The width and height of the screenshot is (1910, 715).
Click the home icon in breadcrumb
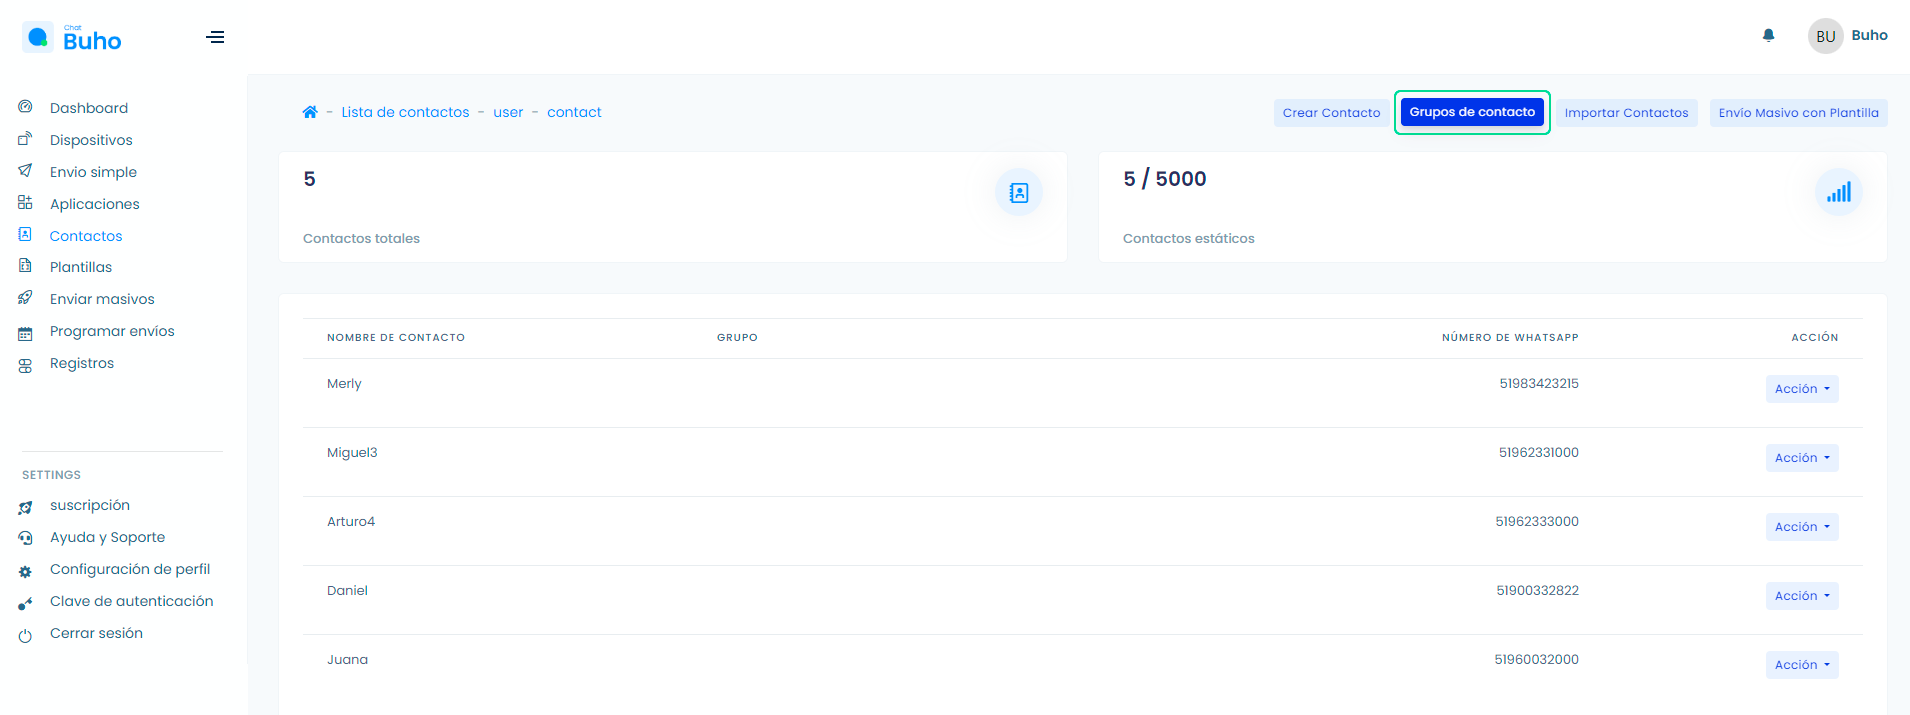pos(310,112)
